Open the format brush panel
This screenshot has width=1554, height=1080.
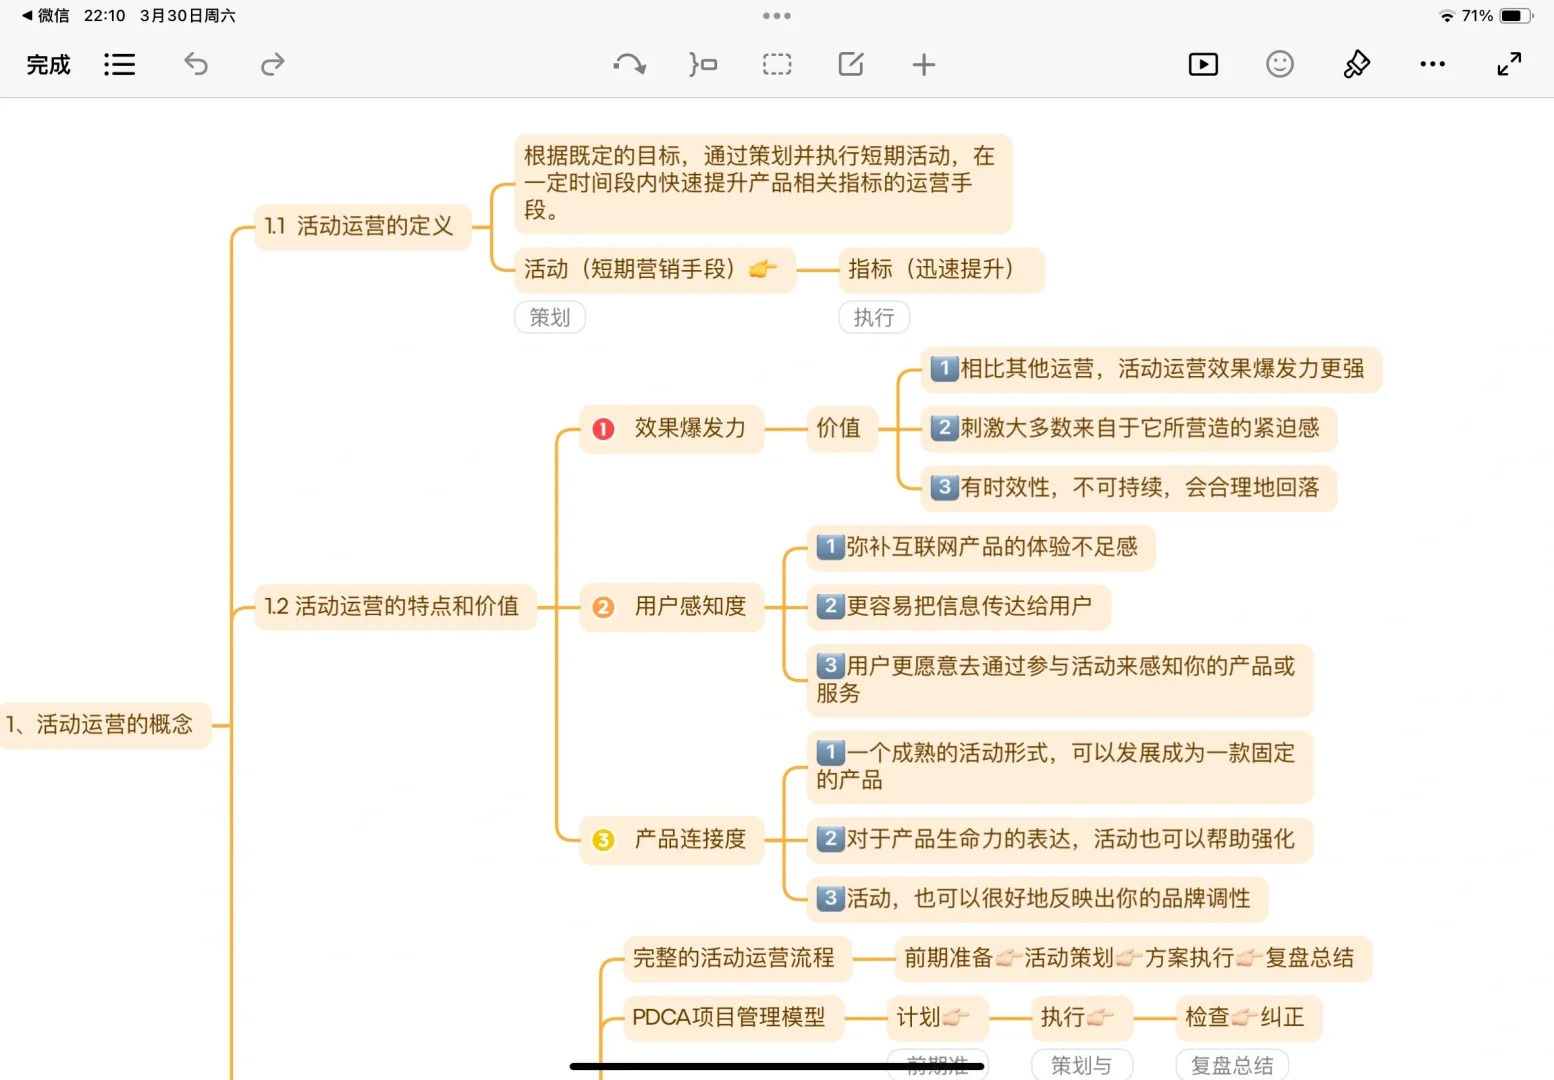[1356, 65]
